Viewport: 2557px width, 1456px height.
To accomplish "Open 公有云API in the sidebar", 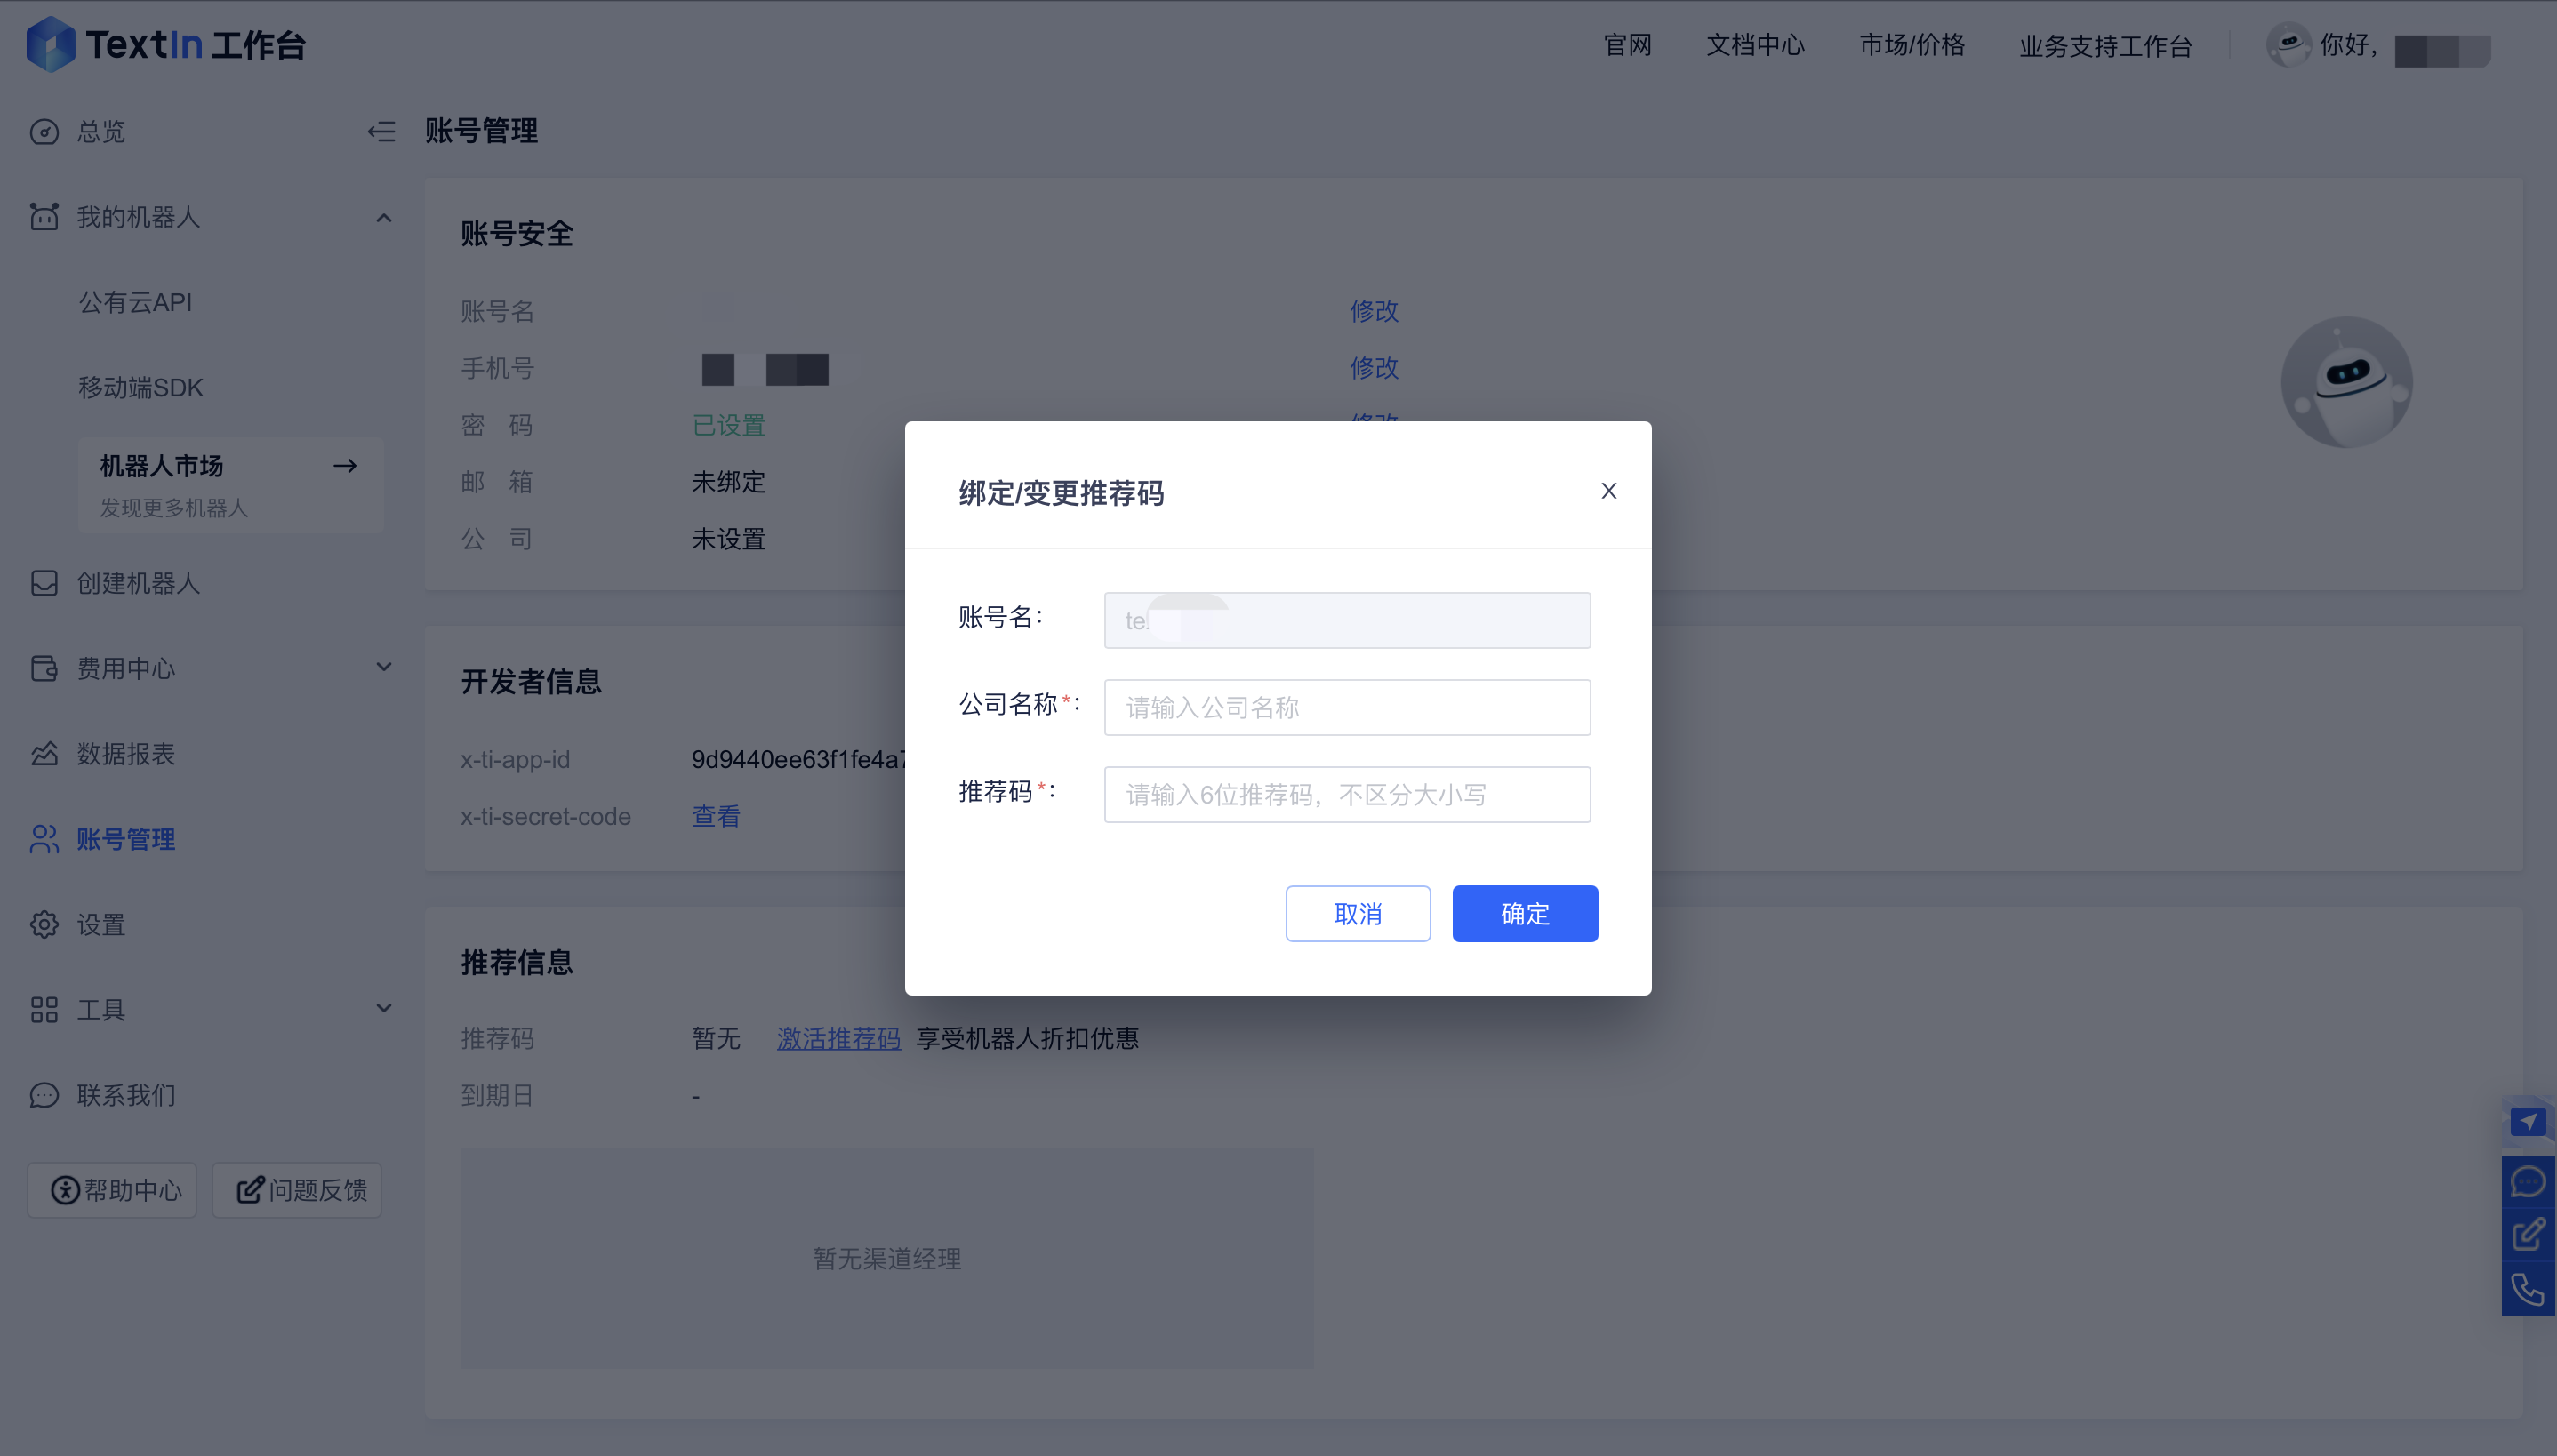I will tap(135, 302).
